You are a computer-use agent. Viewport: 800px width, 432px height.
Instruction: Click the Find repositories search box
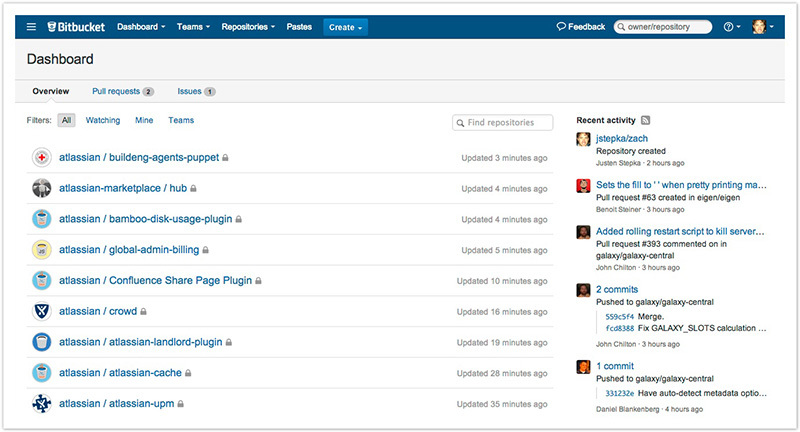click(503, 122)
